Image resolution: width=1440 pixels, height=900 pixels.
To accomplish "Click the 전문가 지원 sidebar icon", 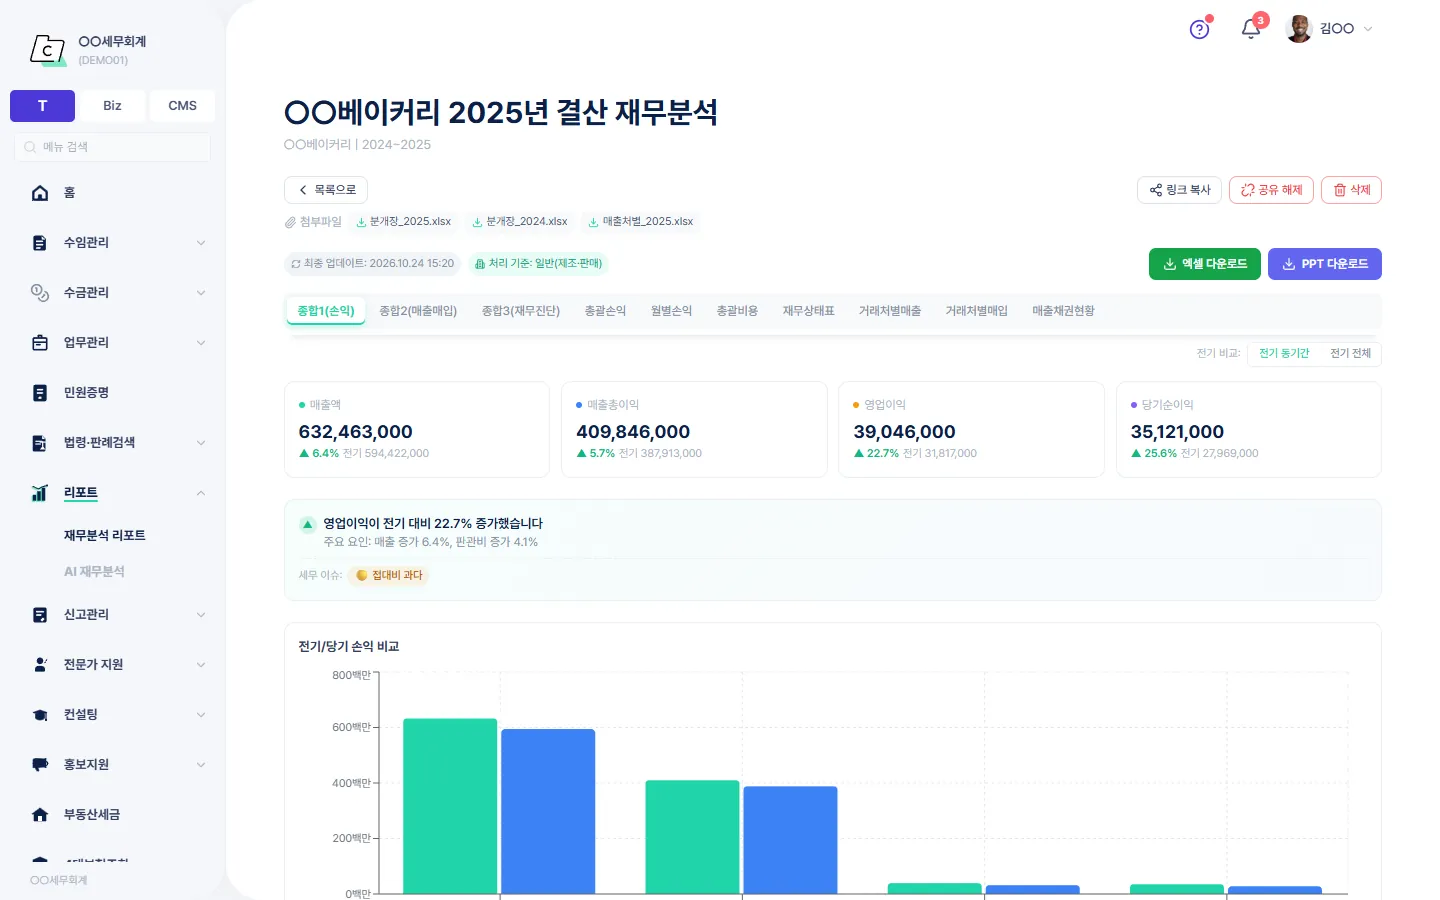I will 40,665.
